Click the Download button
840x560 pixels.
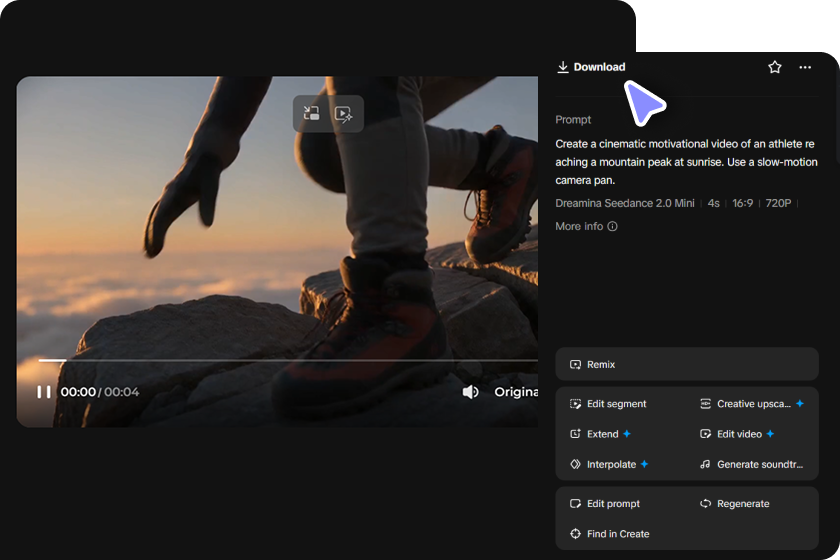click(x=591, y=67)
